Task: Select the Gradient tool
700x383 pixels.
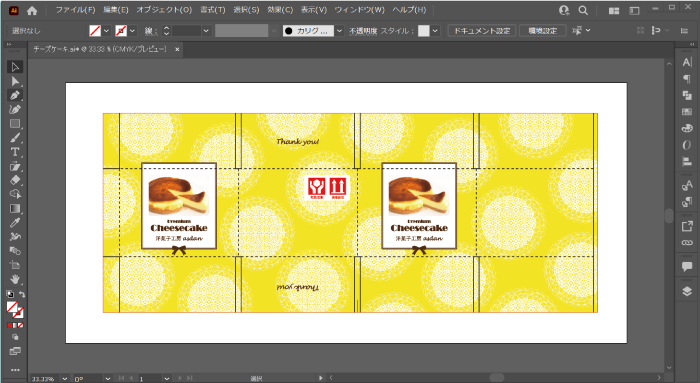Action: [15, 208]
